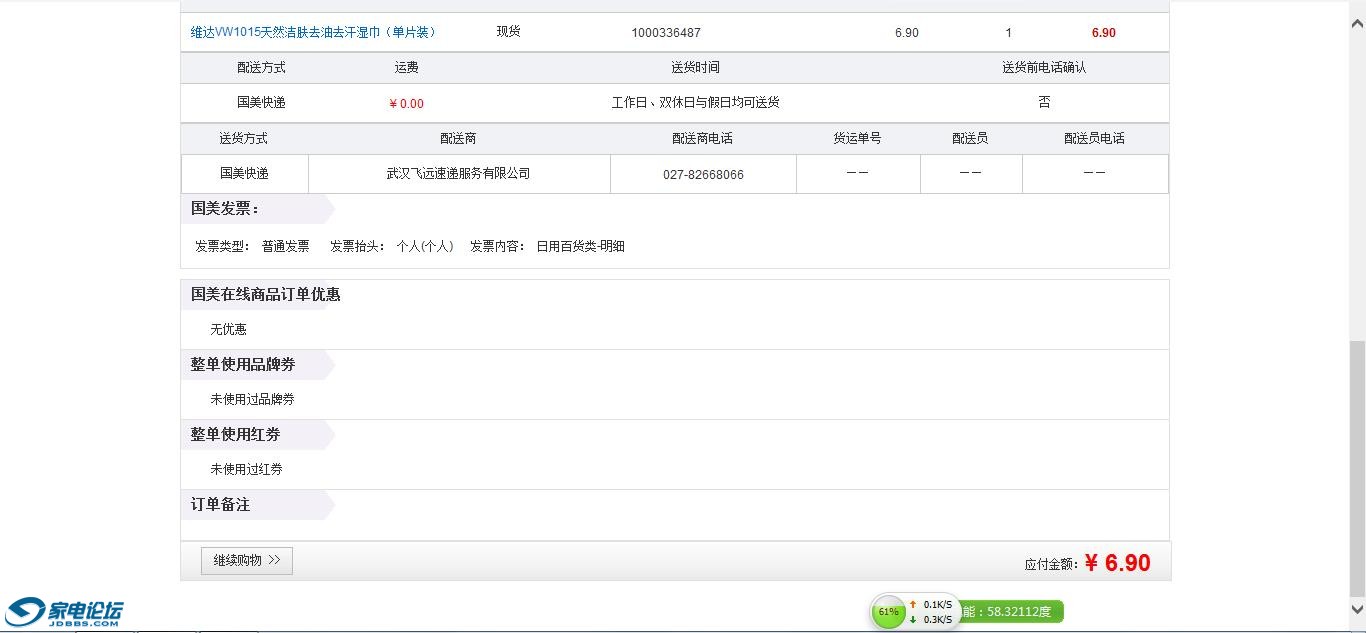Click the 日用百货类-明细 invoice content value
This screenshot has width=1366, height=633.
click(x=580, y=246)
